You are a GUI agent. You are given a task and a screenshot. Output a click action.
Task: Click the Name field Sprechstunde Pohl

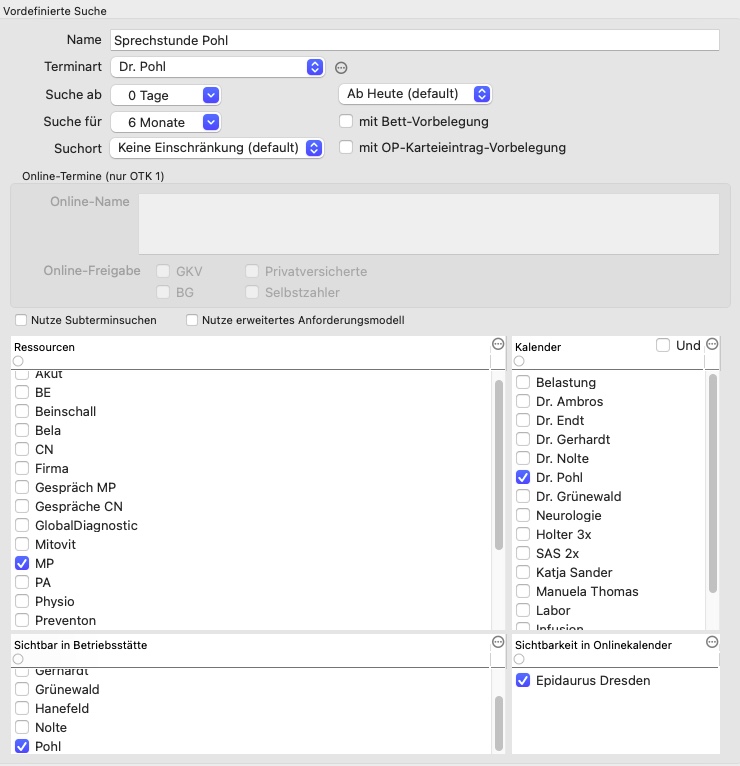(x=415, y=40)
